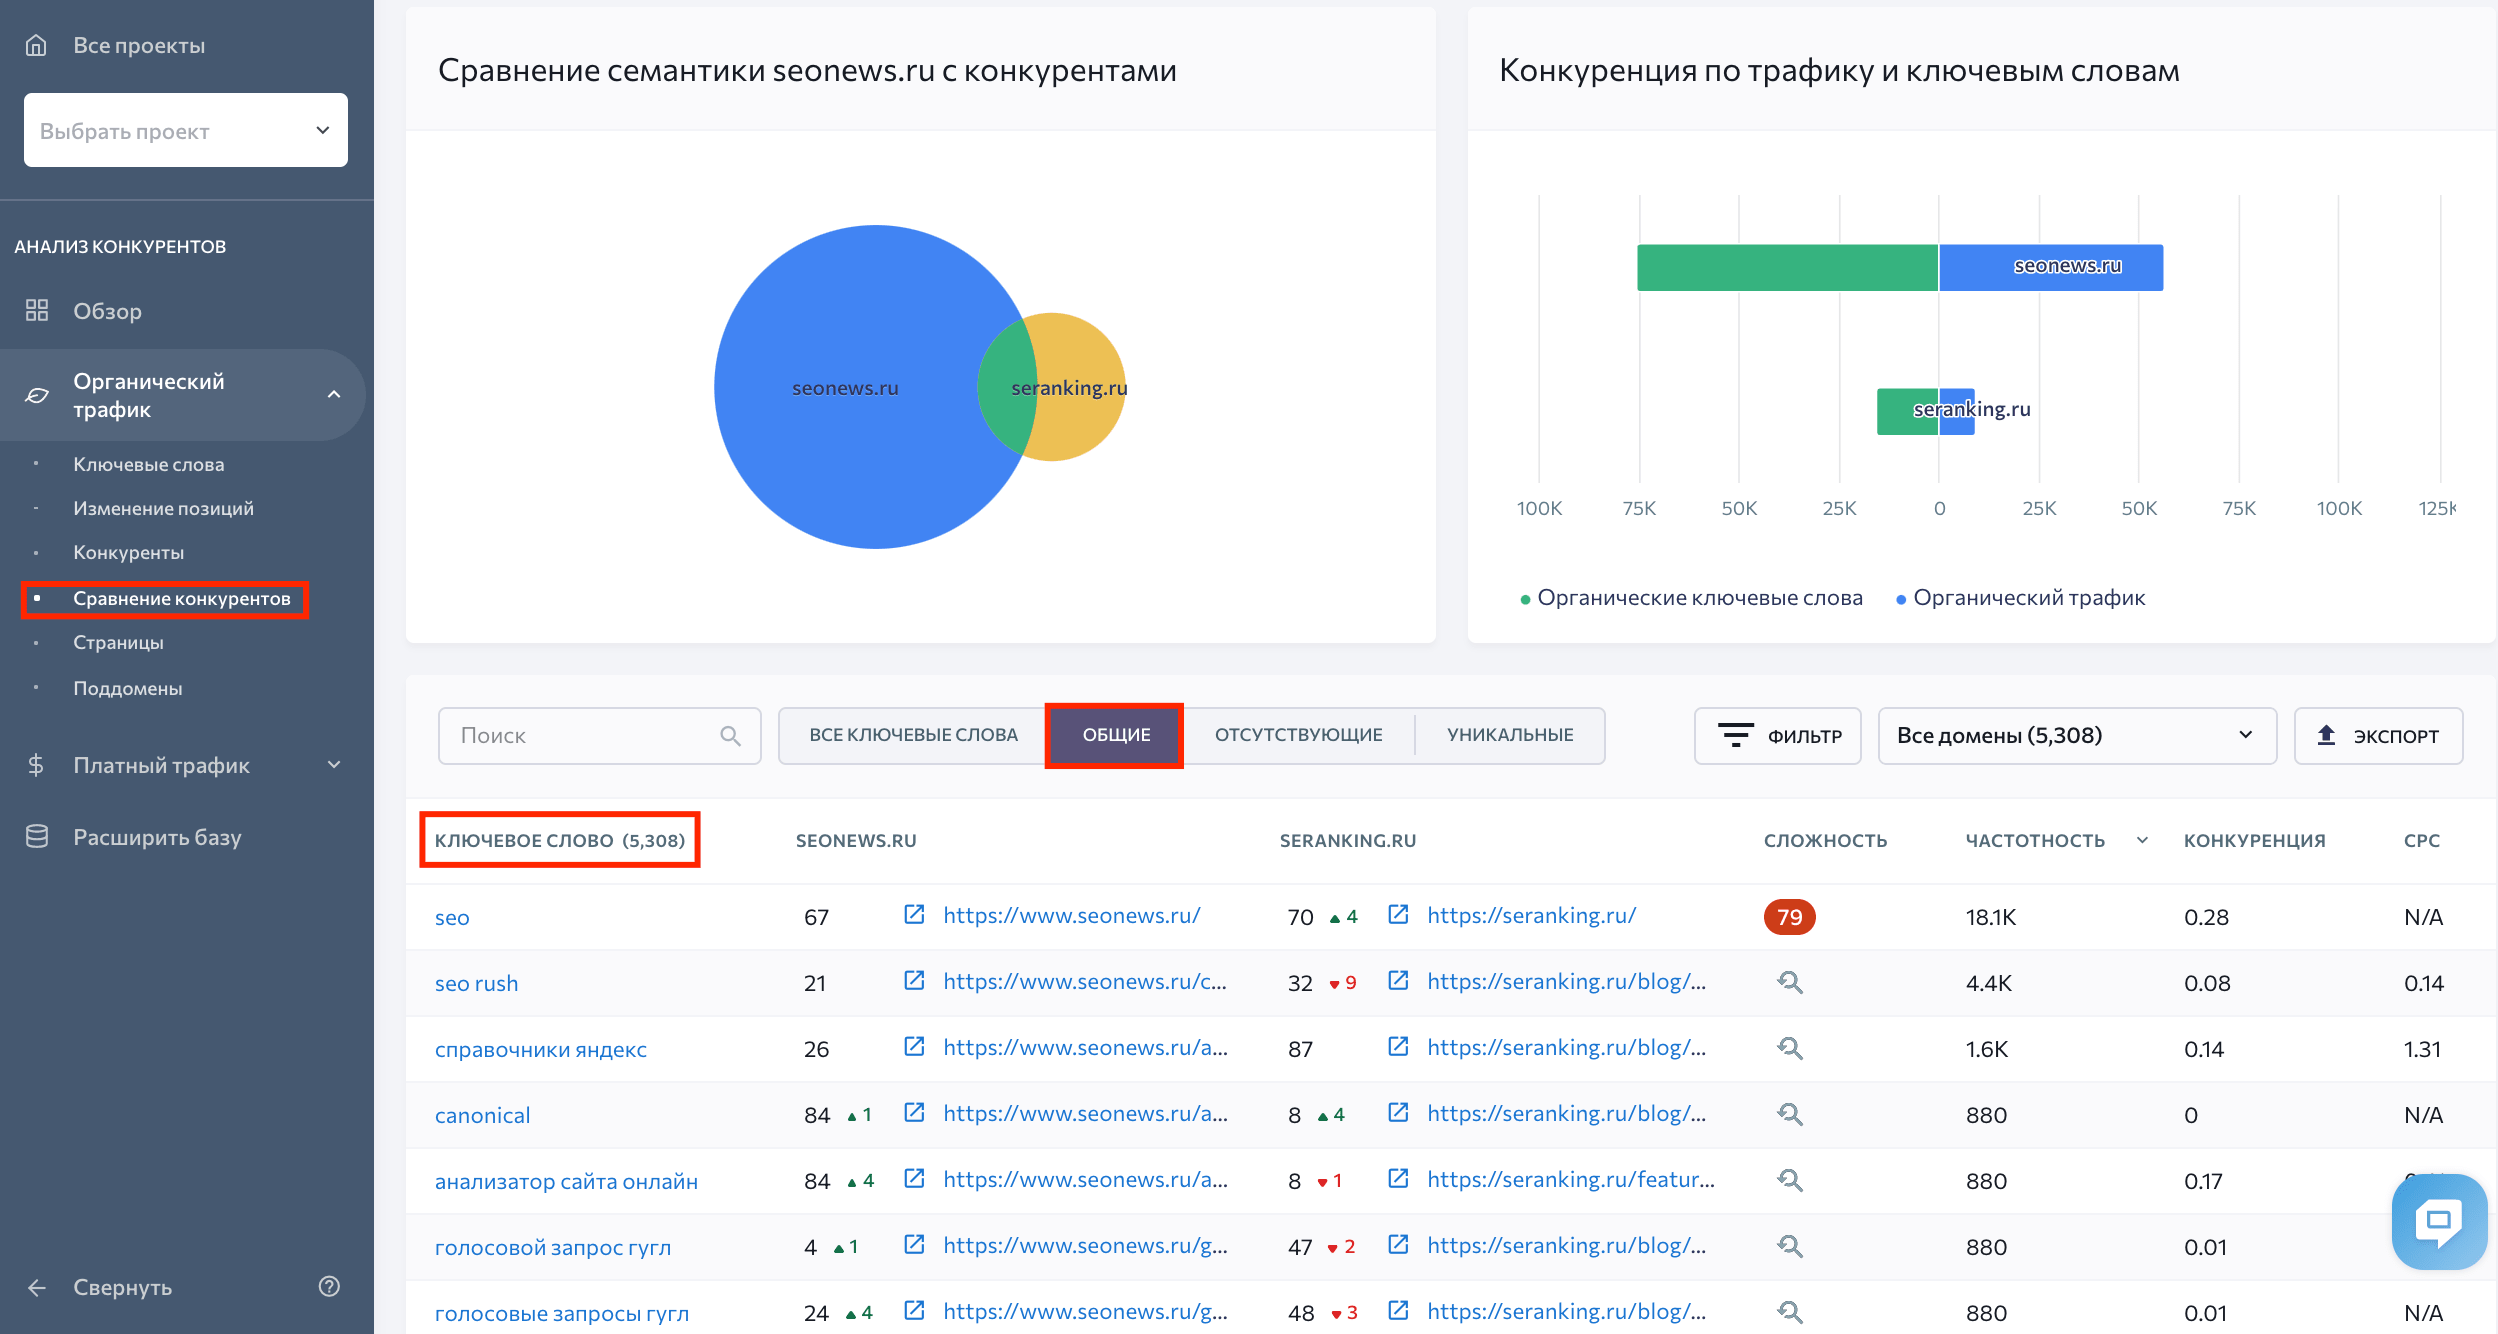Image resolution: width=2498 pixels, height=1334 pixels.
Task: Click the green seonews.ru keywords bar
Action: 1788,267
